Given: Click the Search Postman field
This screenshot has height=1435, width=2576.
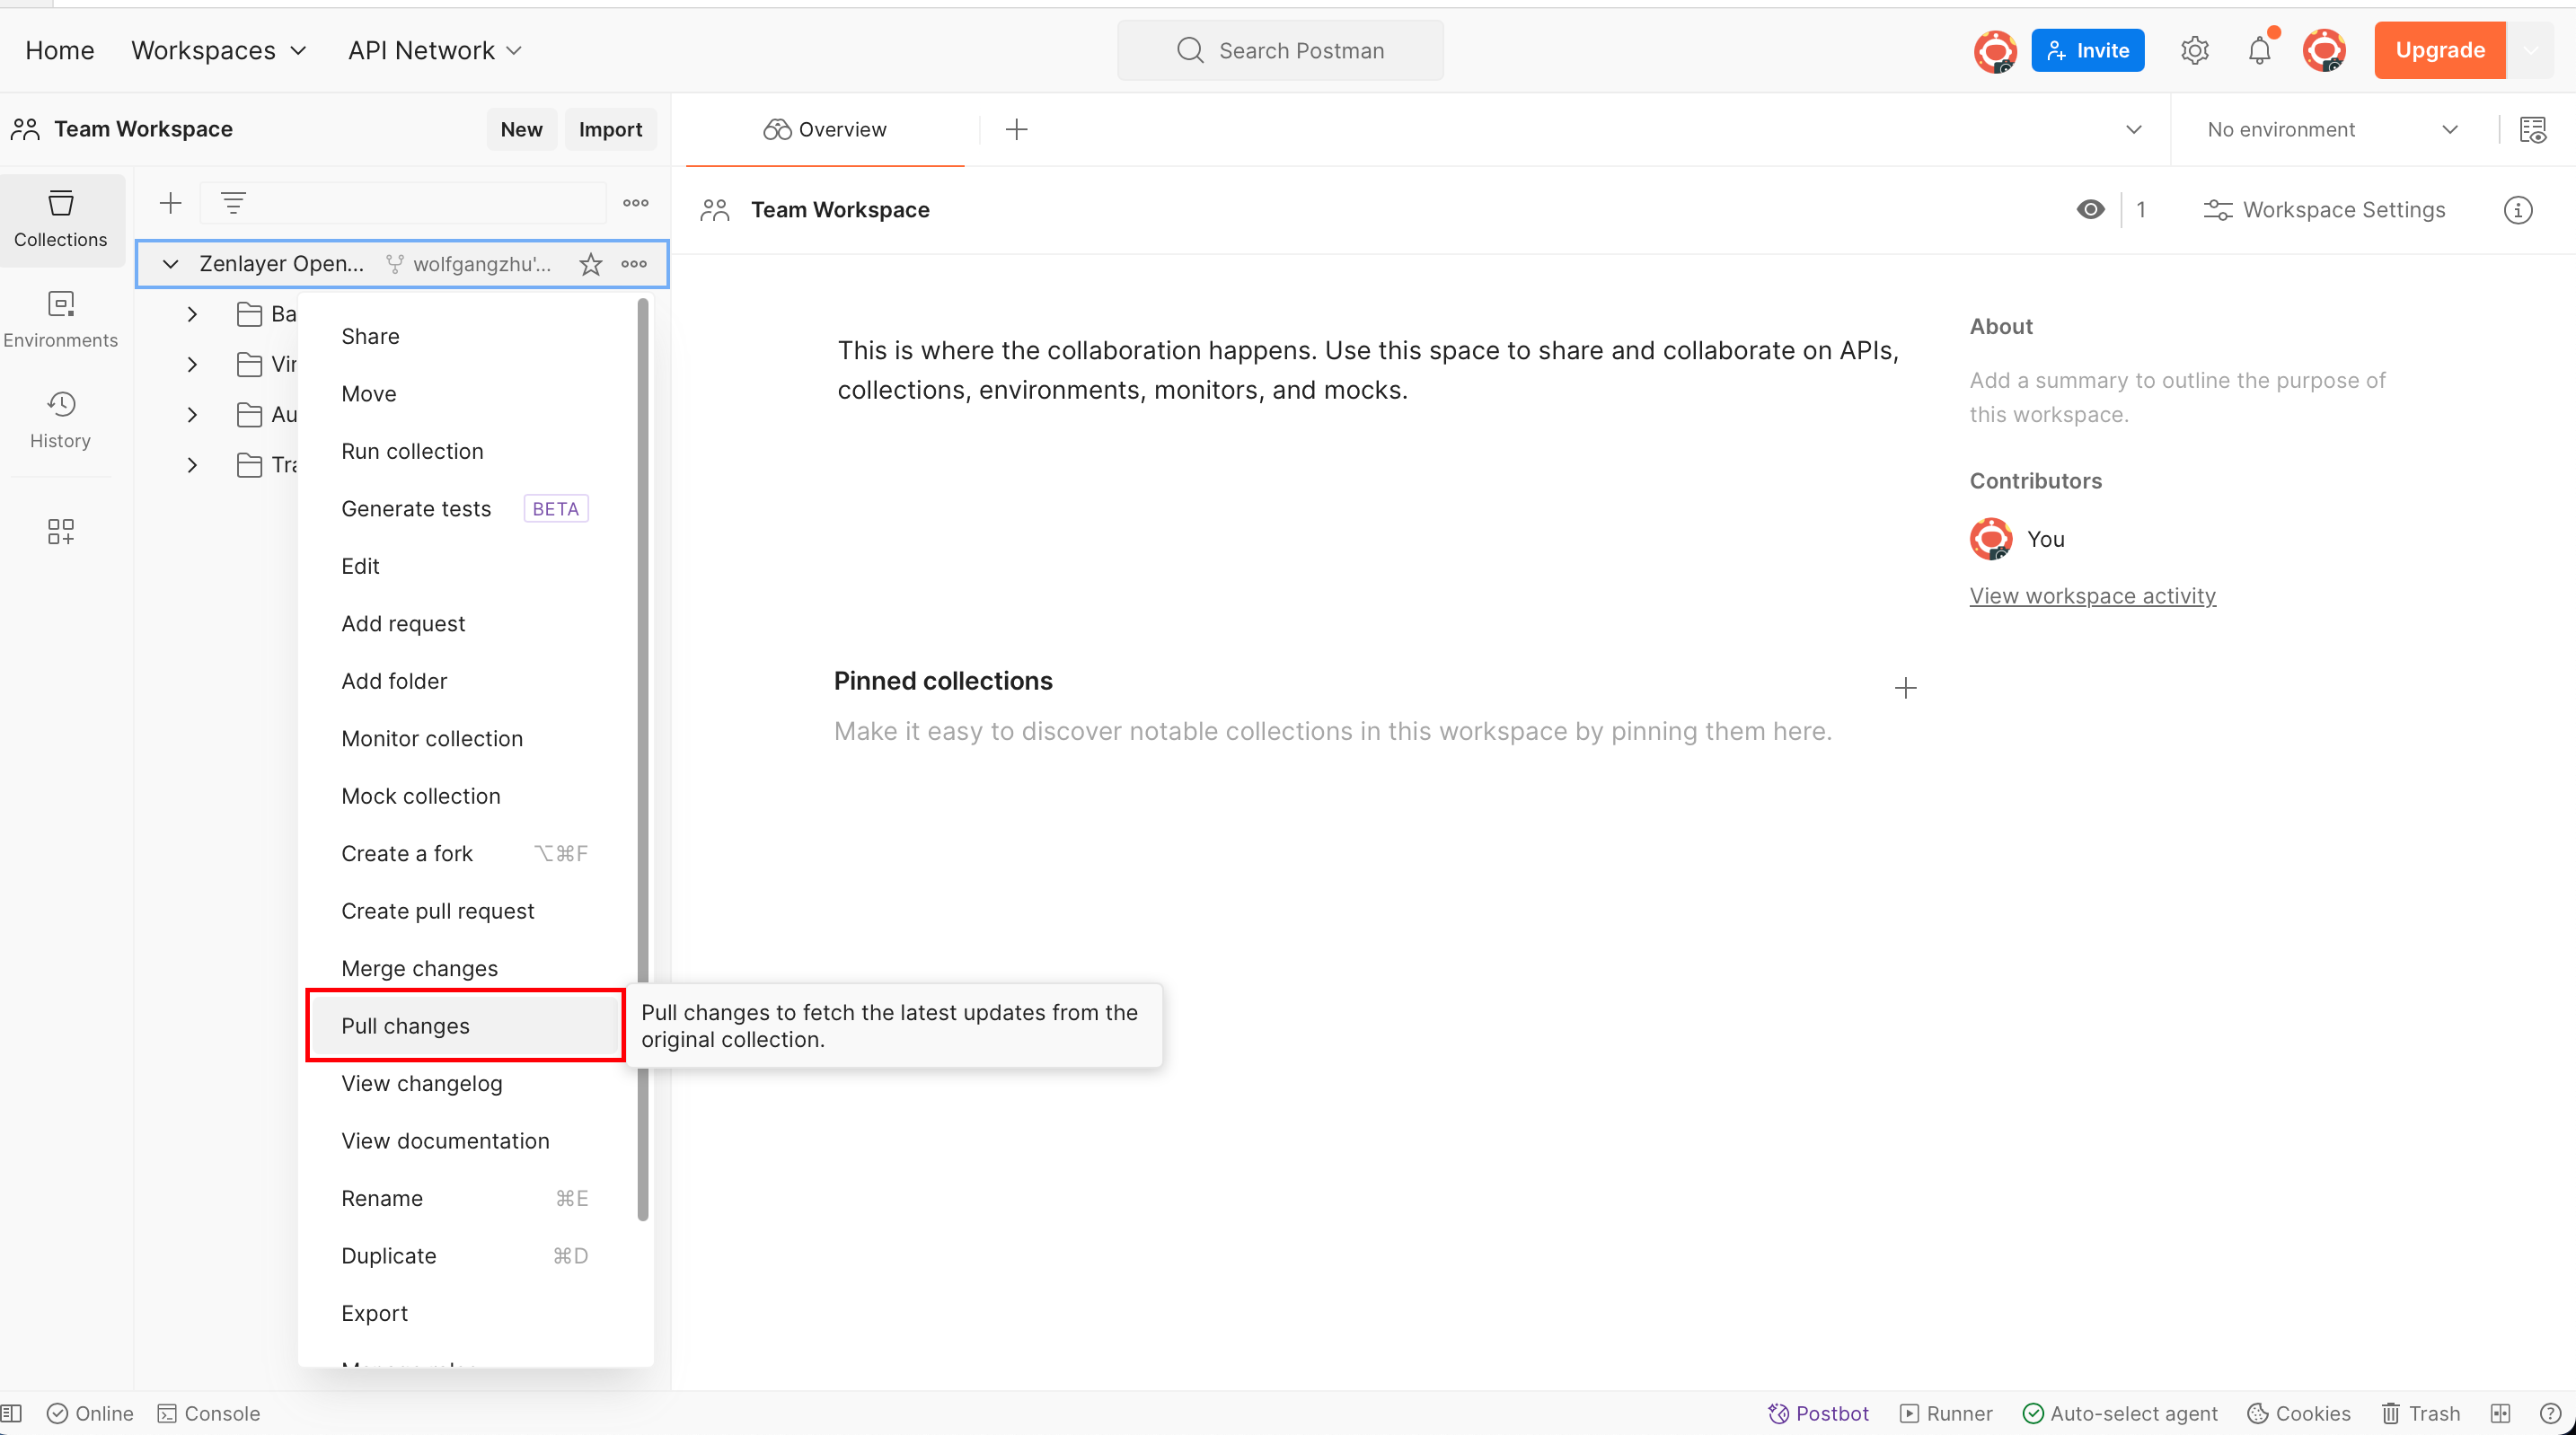Looking at the screenshot, I should [1280, 50].
